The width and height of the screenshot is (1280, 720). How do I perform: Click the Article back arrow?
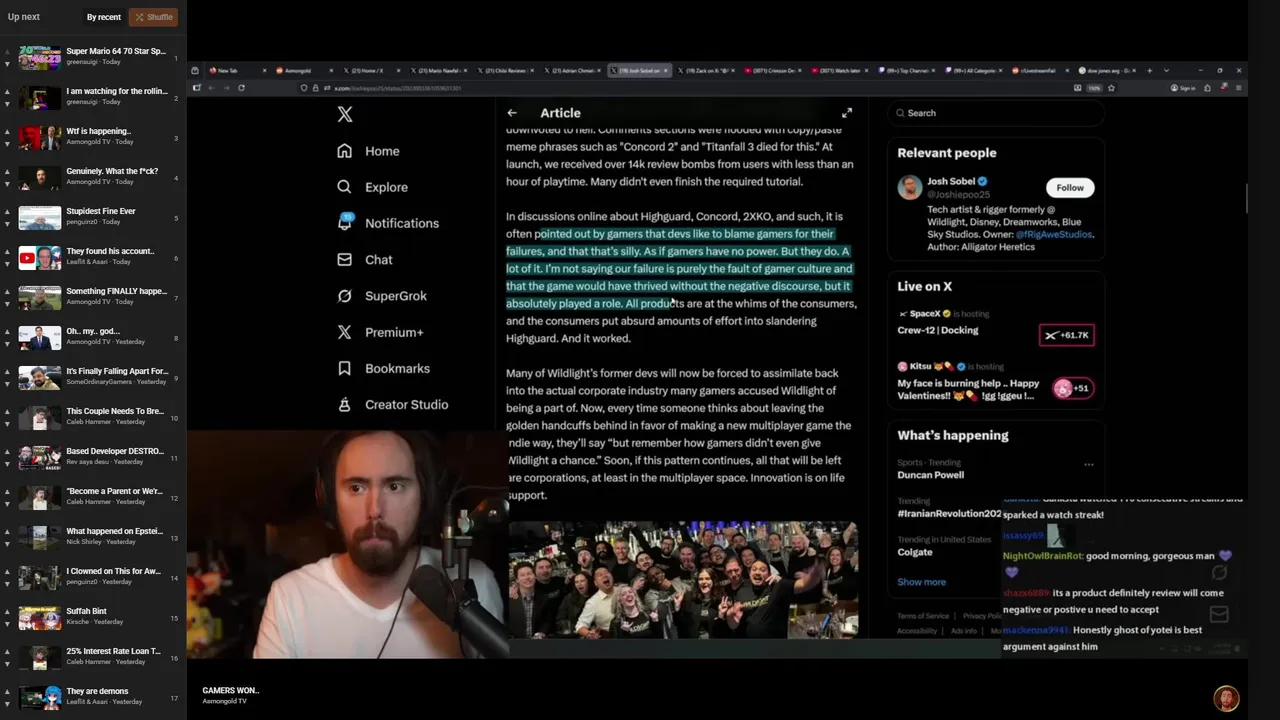(512, 113)
